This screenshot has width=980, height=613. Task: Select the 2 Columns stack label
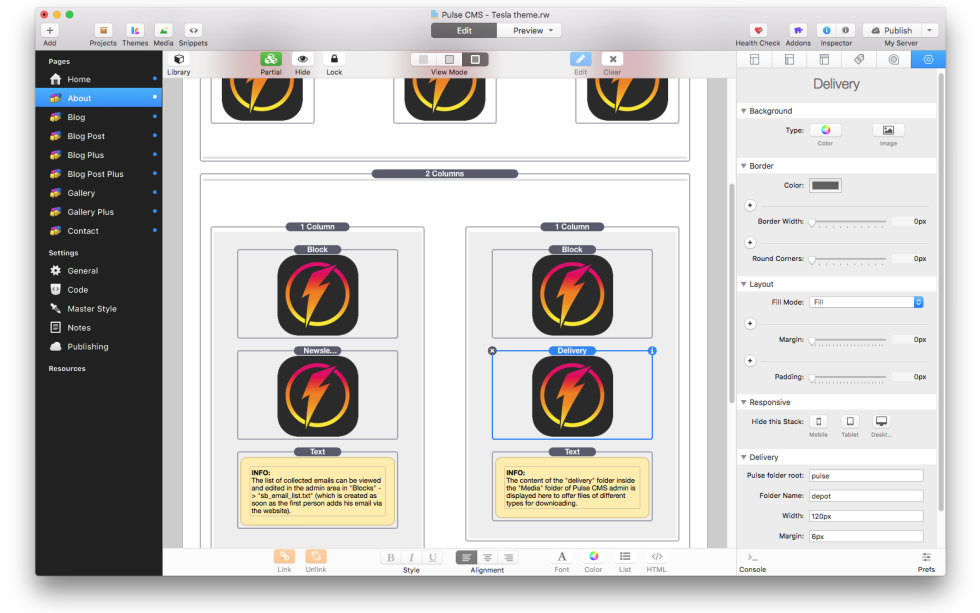click(x=444, y=173)
